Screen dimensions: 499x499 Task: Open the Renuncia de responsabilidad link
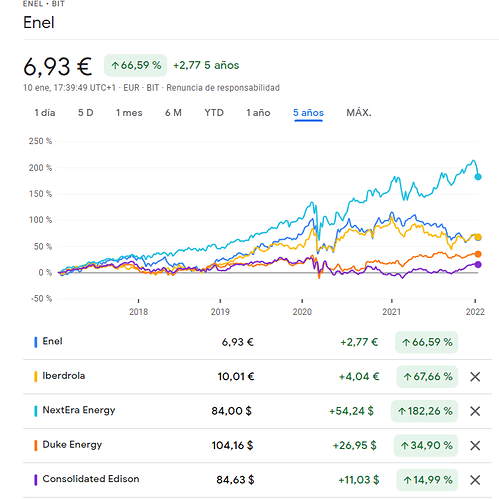point(223,88)
